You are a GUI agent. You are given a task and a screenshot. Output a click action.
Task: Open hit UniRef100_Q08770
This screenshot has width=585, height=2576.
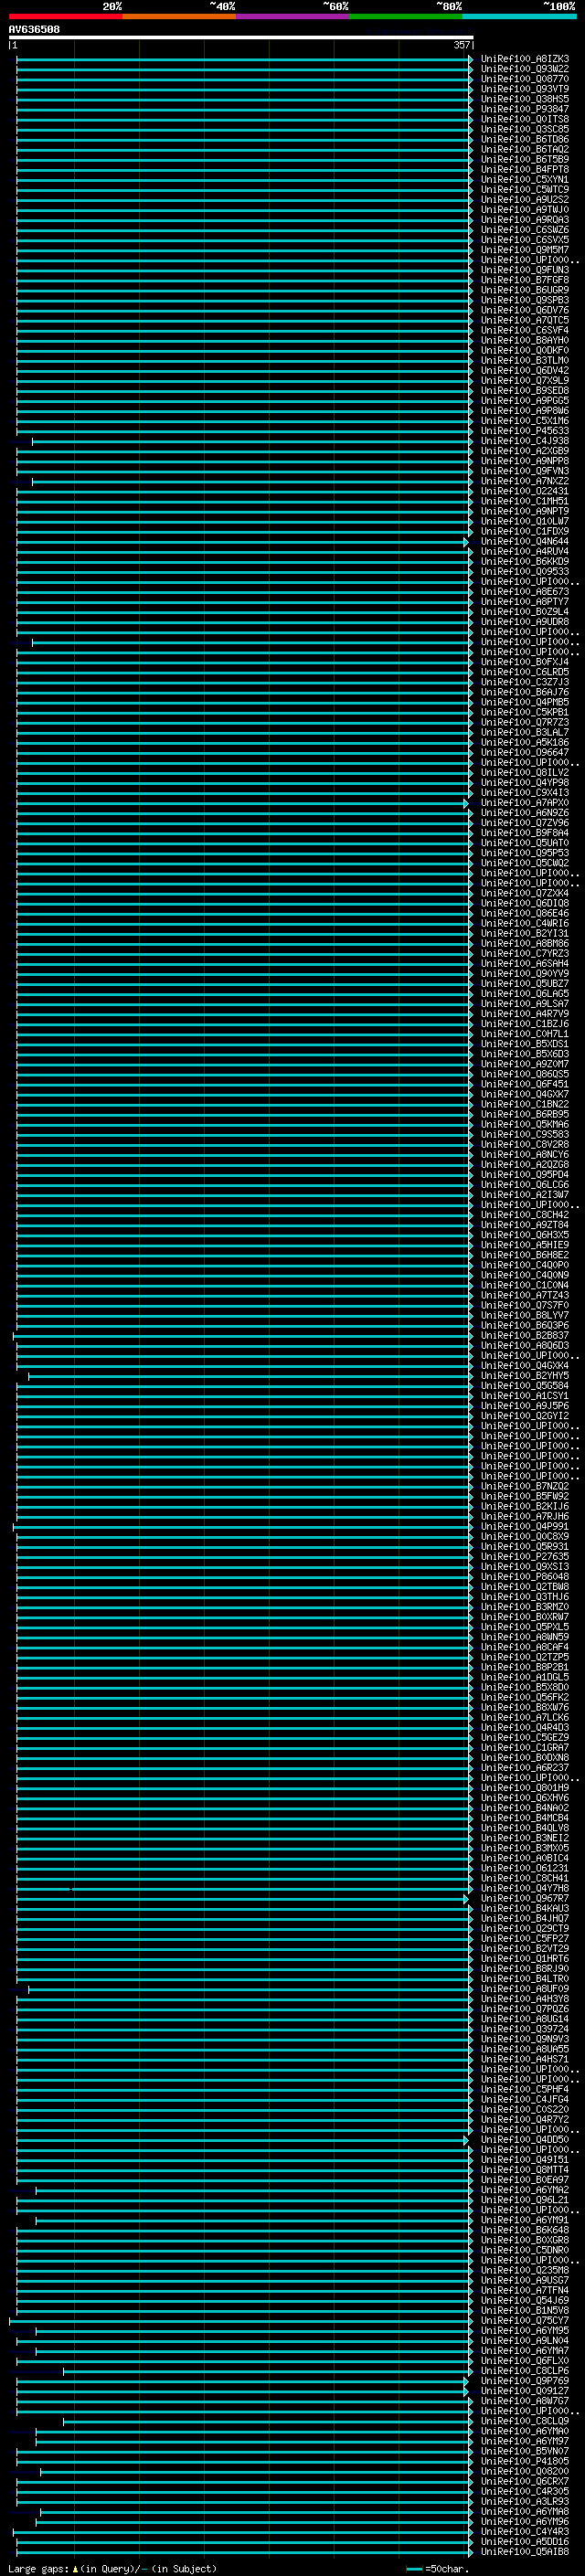pos(524,79)
